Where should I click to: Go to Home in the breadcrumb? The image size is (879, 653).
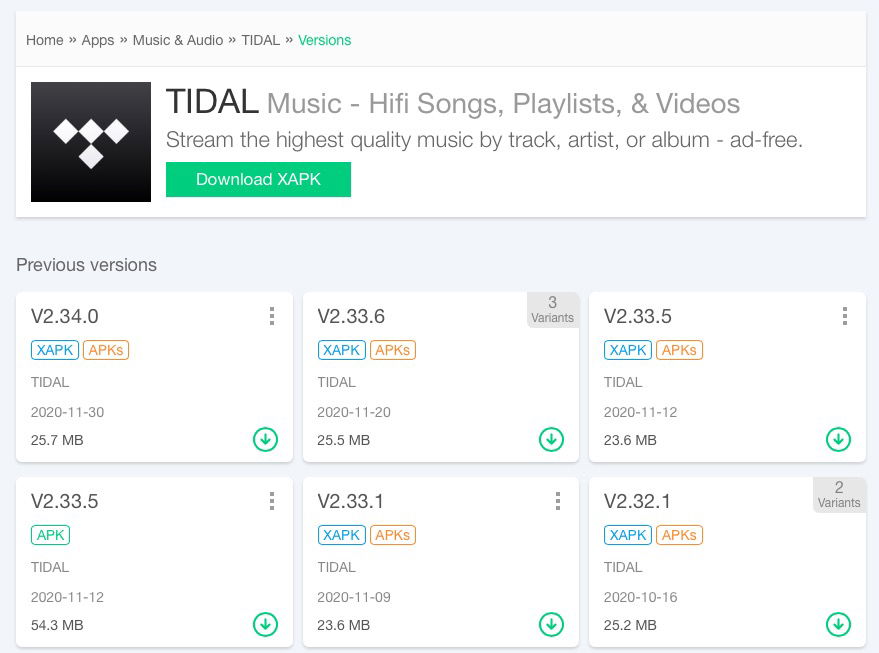[45, 40]
